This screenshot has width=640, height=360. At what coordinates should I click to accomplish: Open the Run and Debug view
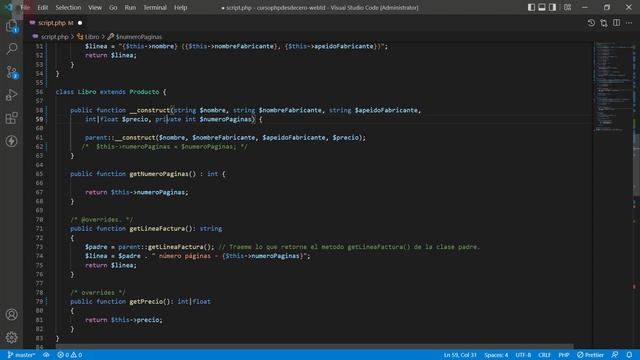[11, 95]
